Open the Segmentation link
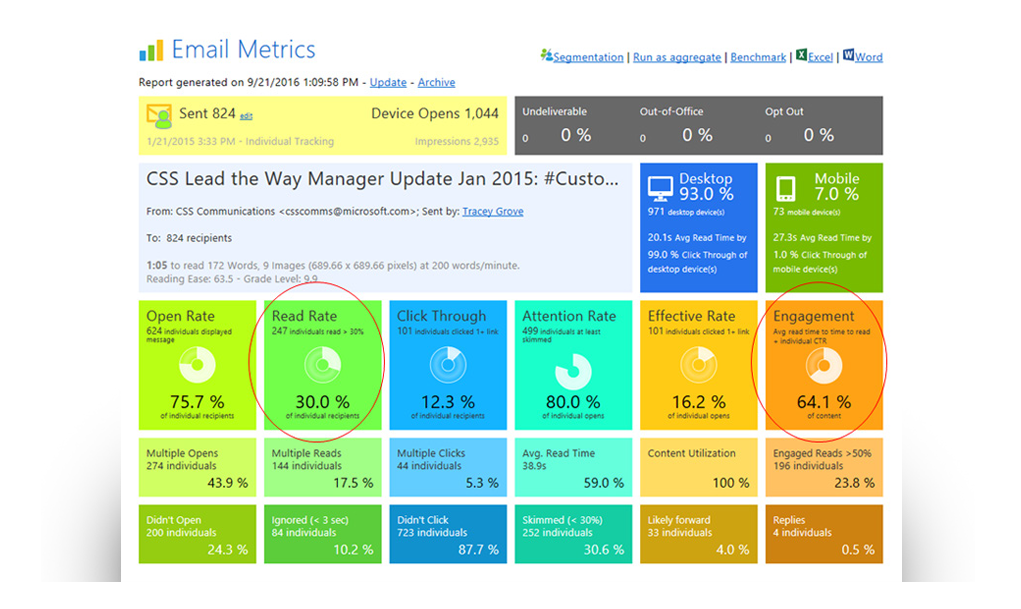Viewport: 1021px width, 609px height. pyautogui.click(x=589, y=58)
